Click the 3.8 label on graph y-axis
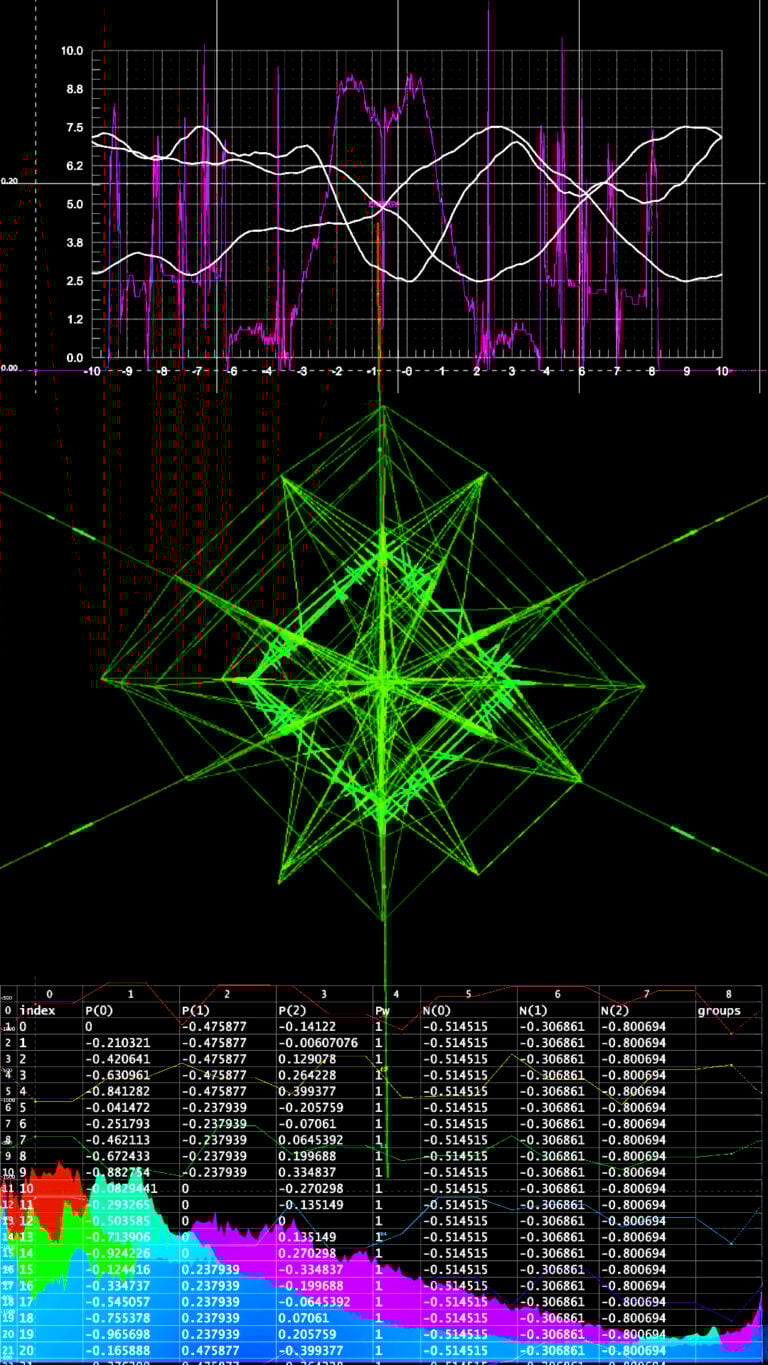768x1365 pixels. pyautogui.click(x=75, y=242)
